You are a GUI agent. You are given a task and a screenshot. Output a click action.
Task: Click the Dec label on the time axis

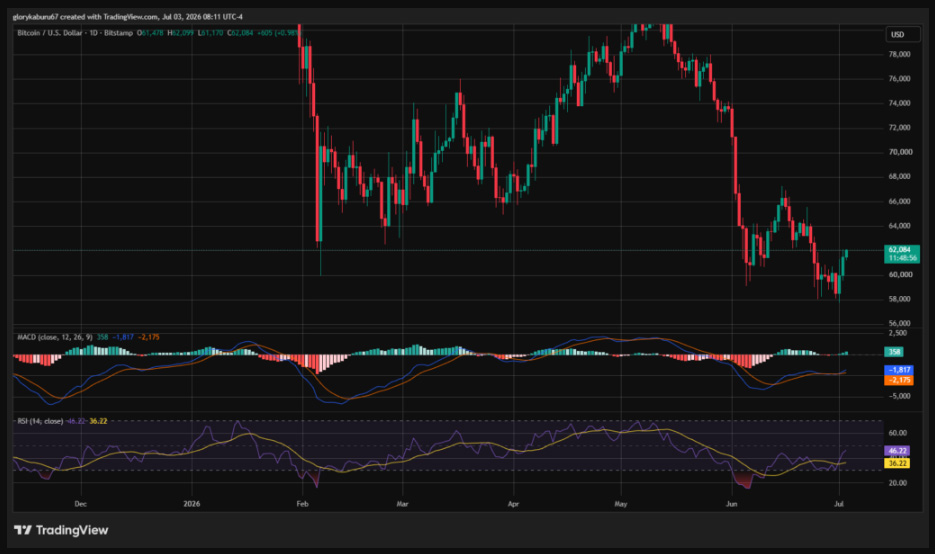click(x=81, y=504)
